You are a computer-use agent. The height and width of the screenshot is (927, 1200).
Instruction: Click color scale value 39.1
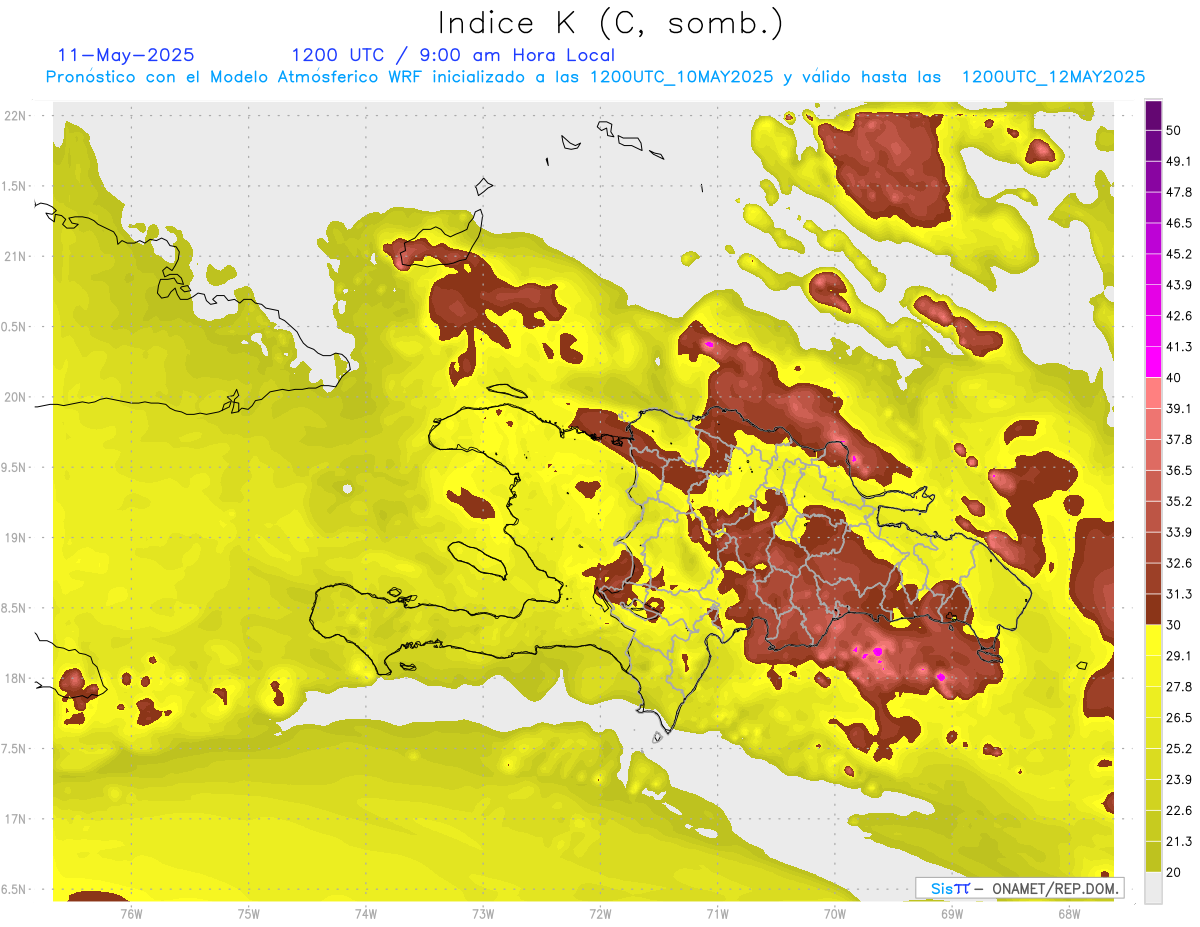pos(1178,409)
